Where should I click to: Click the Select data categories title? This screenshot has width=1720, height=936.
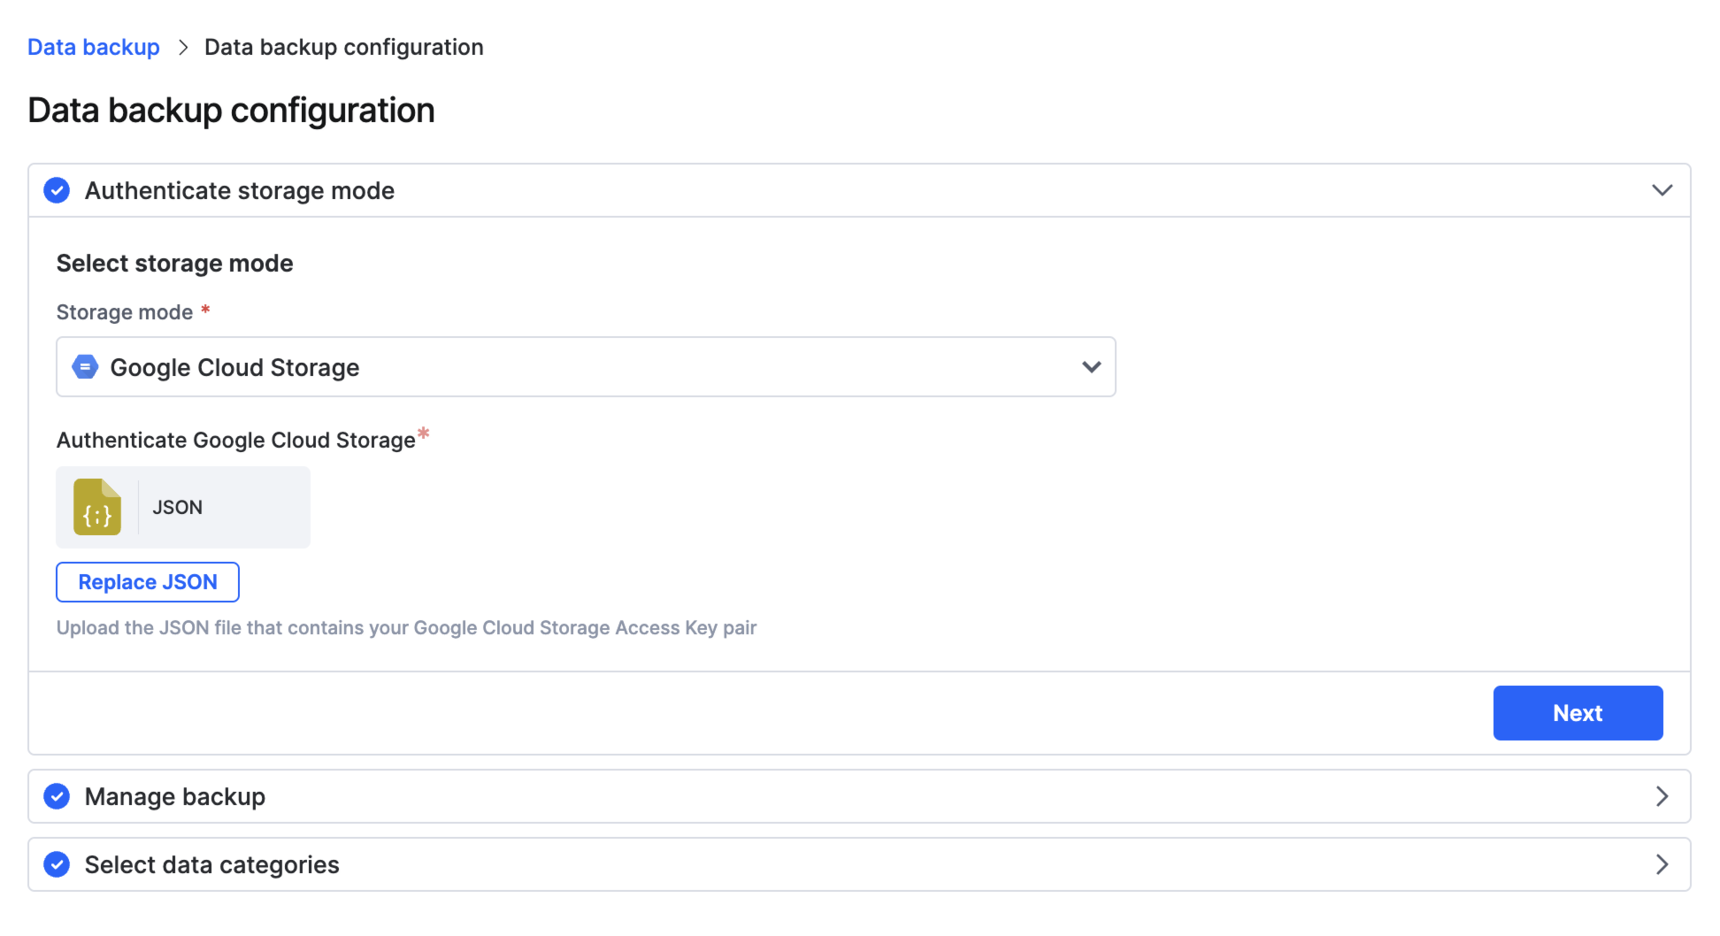pos(212,864)
